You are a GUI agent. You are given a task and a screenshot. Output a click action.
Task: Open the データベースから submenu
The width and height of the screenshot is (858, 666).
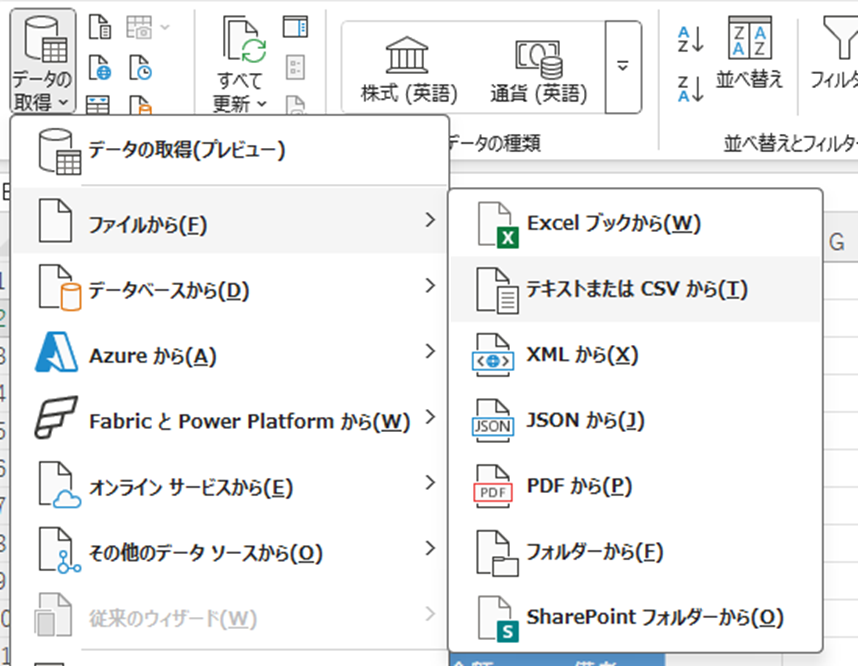click(x=230, y=290)
